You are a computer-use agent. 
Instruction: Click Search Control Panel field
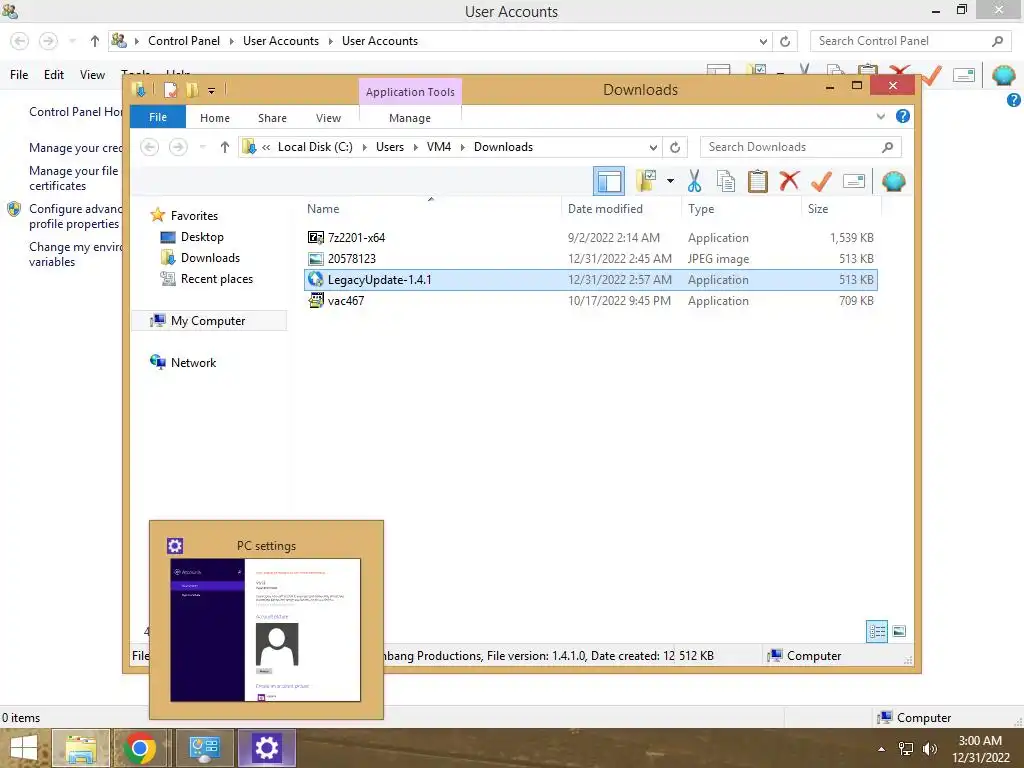[x=910, y=41]
